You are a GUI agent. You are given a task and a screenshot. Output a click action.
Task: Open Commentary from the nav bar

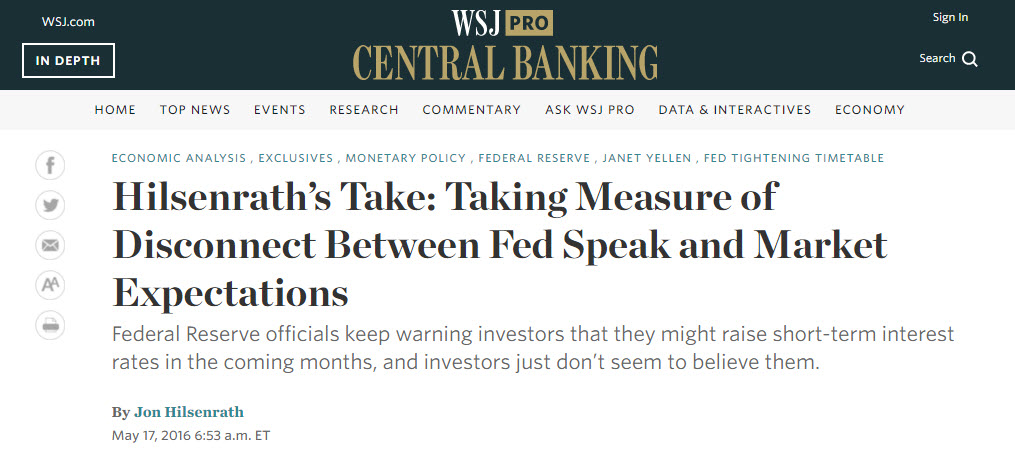[x=471, y=110]
